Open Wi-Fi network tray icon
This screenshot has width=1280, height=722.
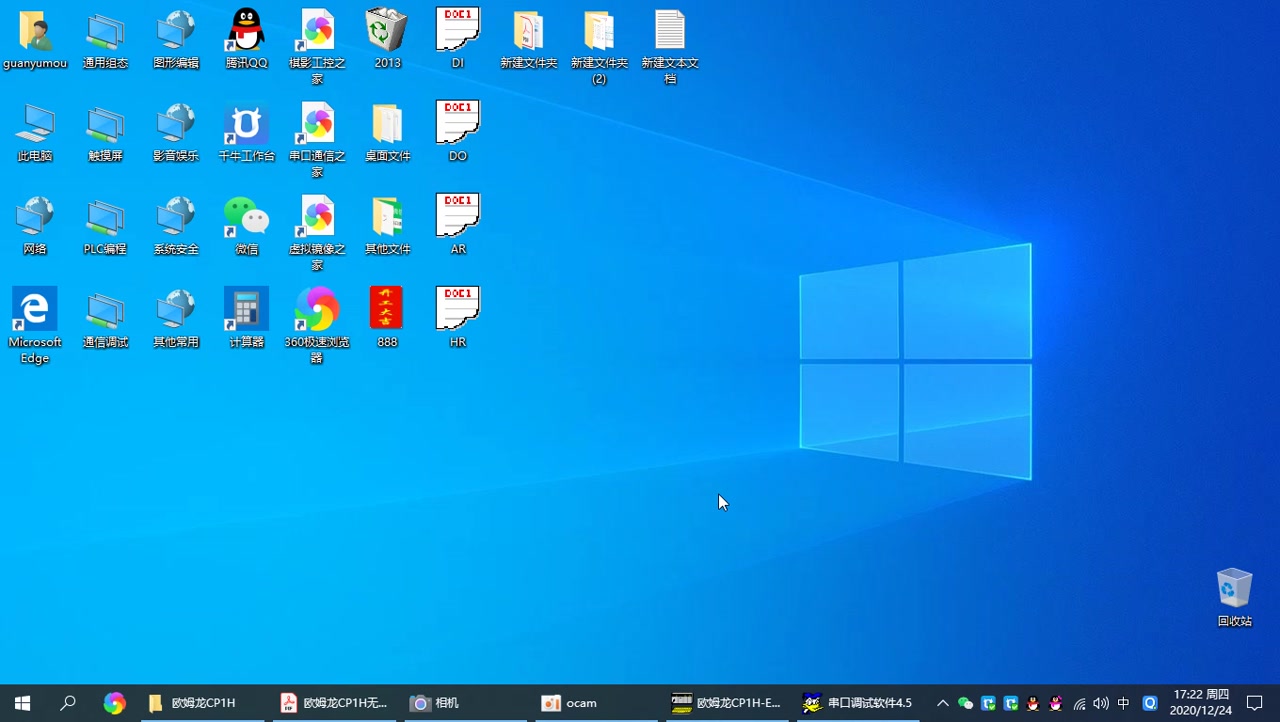click(x=1079, y=703)
